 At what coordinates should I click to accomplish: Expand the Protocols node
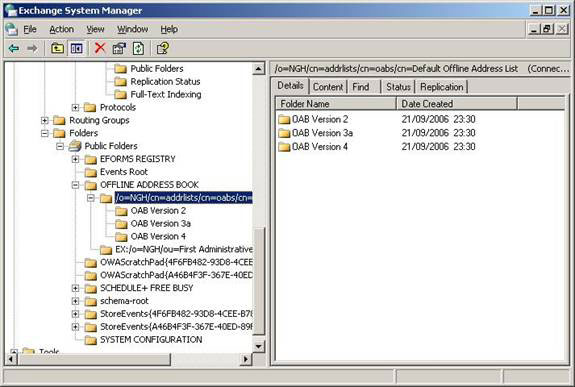pos(75,107)
